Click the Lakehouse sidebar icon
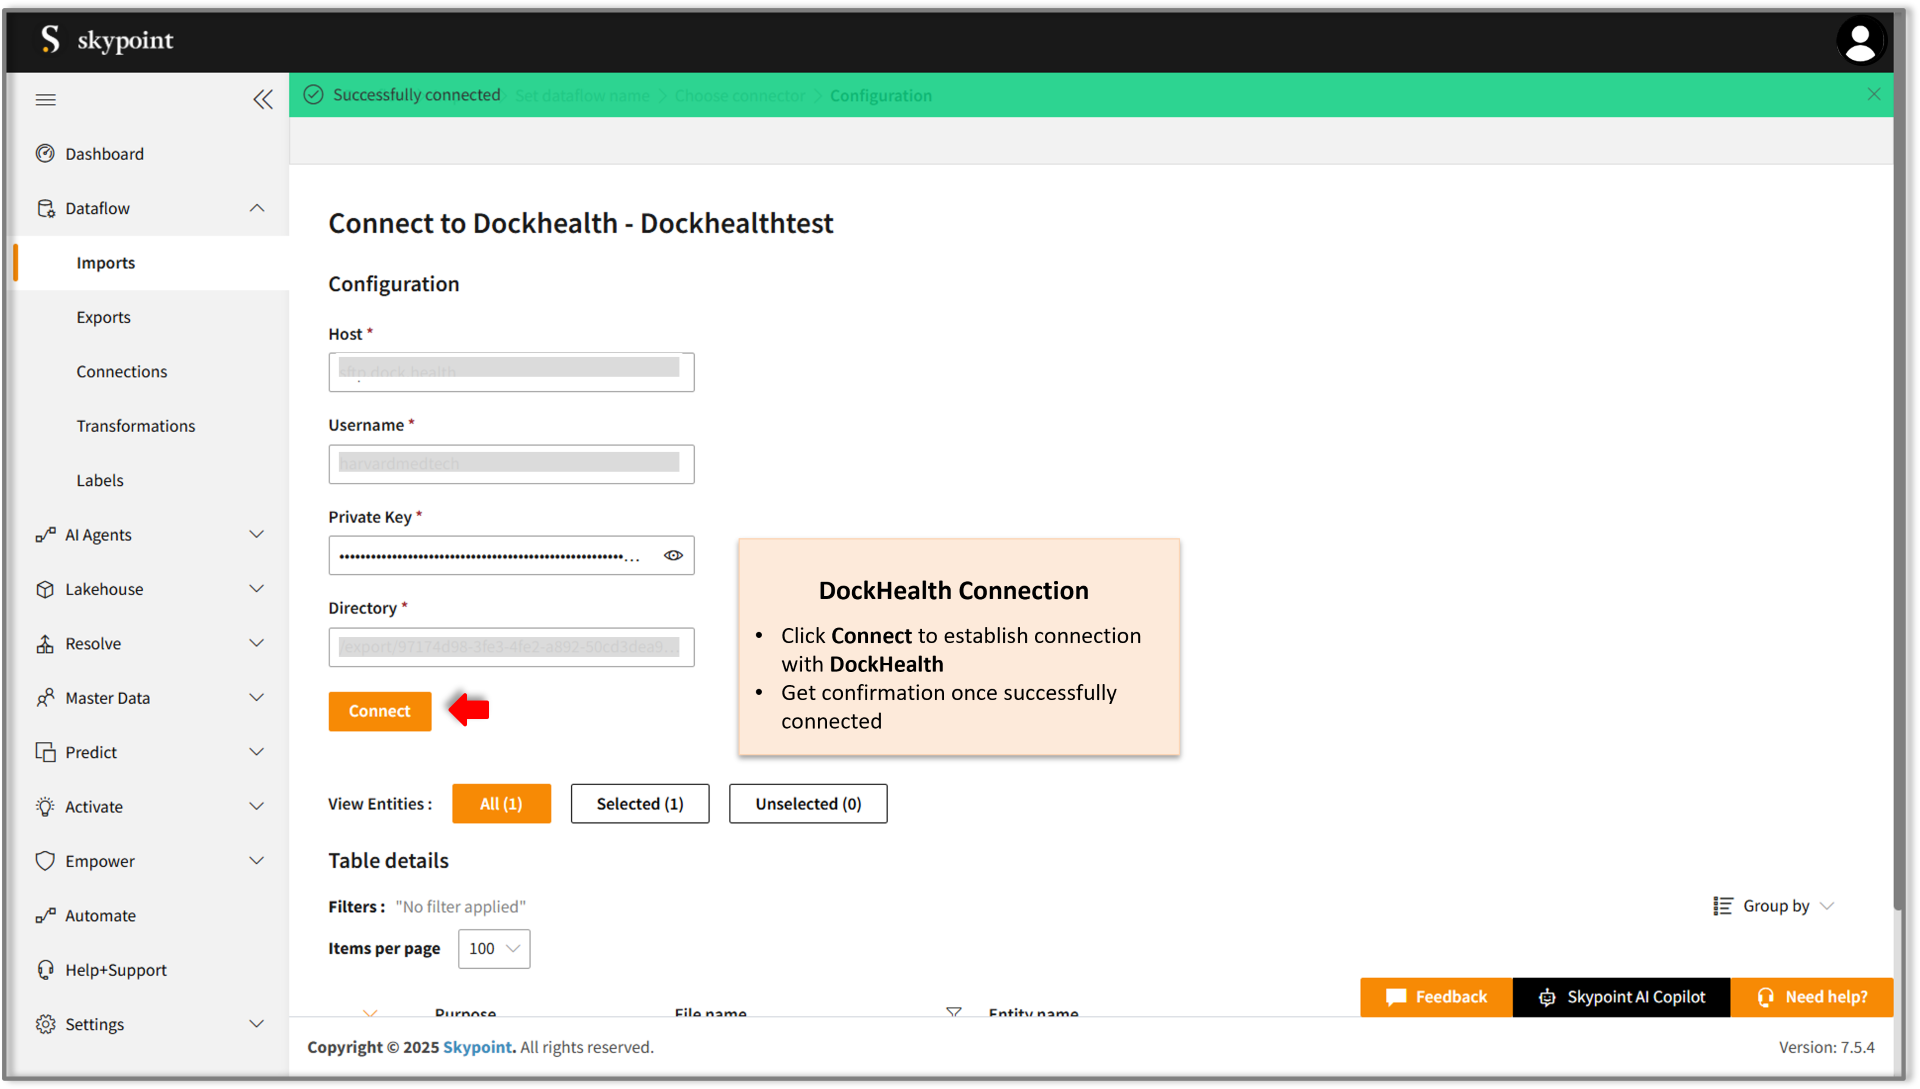Viewport: 1920px width, 1089px height. pyautogui.click(x=44, y=588)
